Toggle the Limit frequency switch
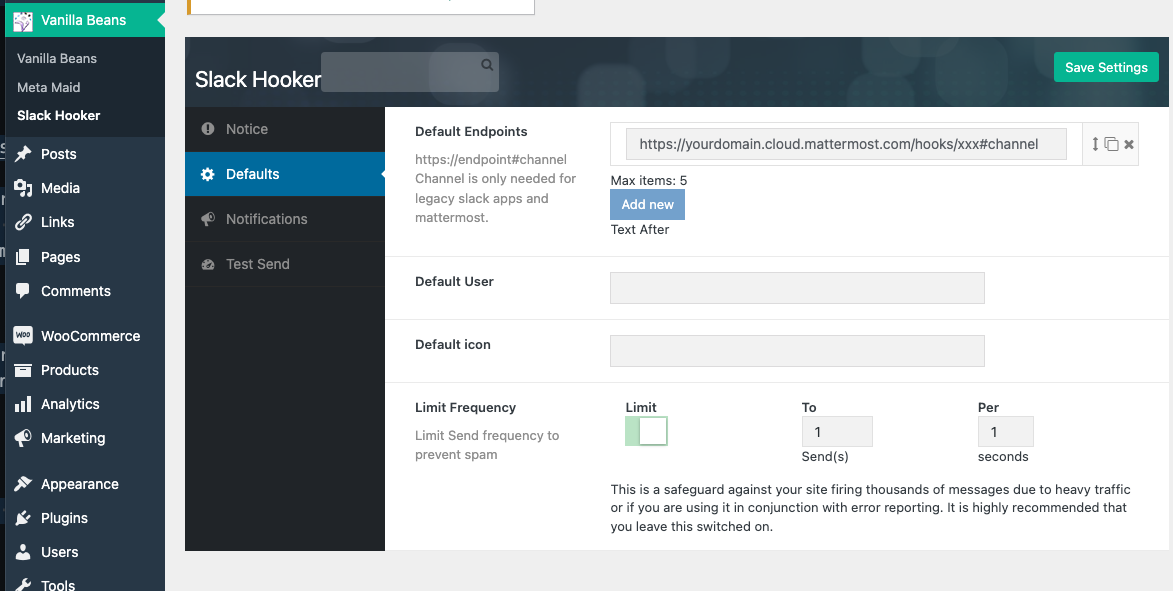1173x591 pixels. pos(646,432)
